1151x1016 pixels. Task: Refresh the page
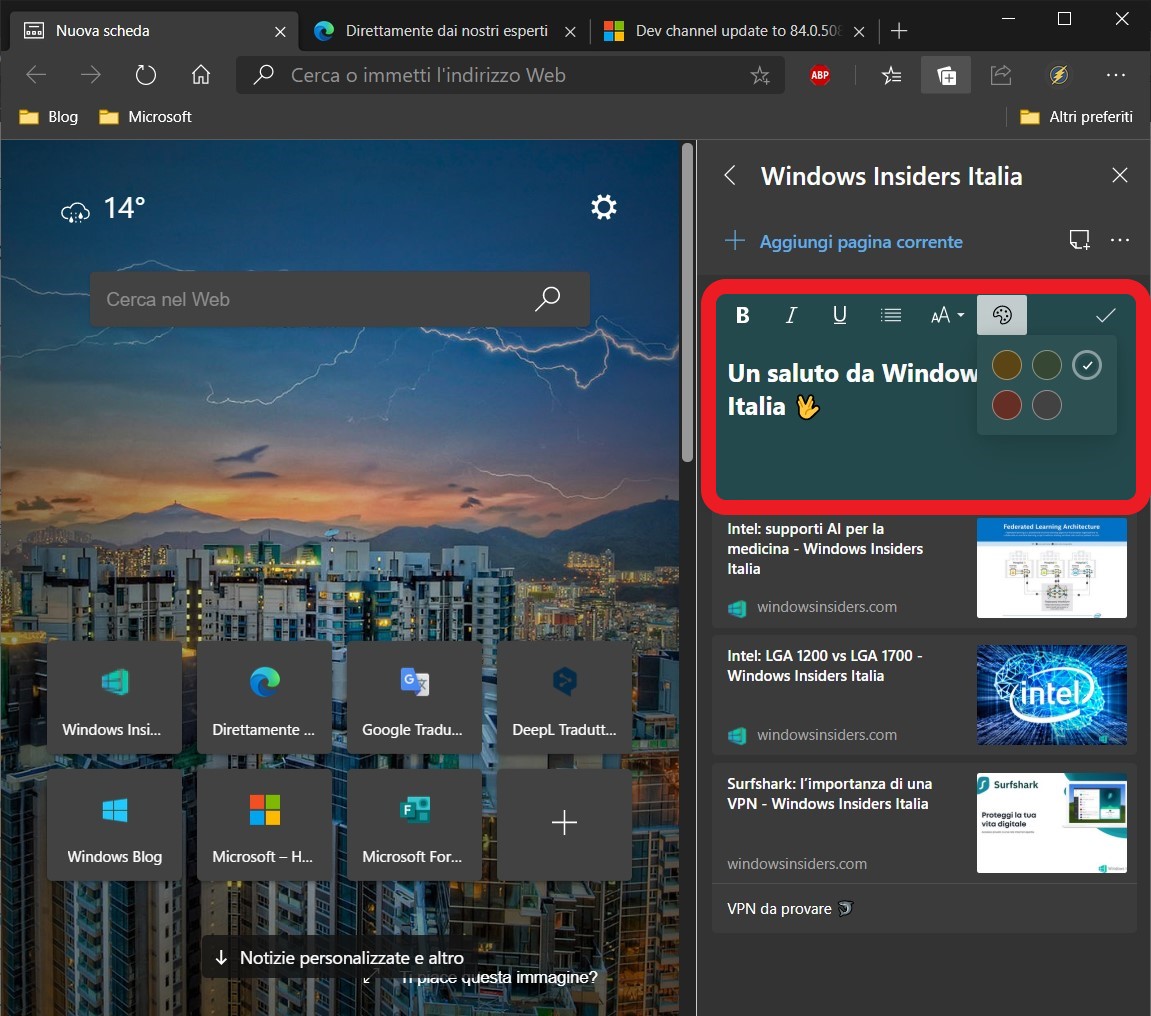[x=145, y=75]
